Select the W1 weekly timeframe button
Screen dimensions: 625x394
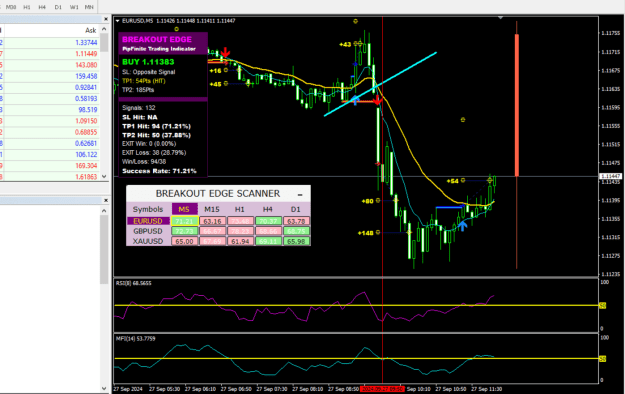(x=74, y=7)
